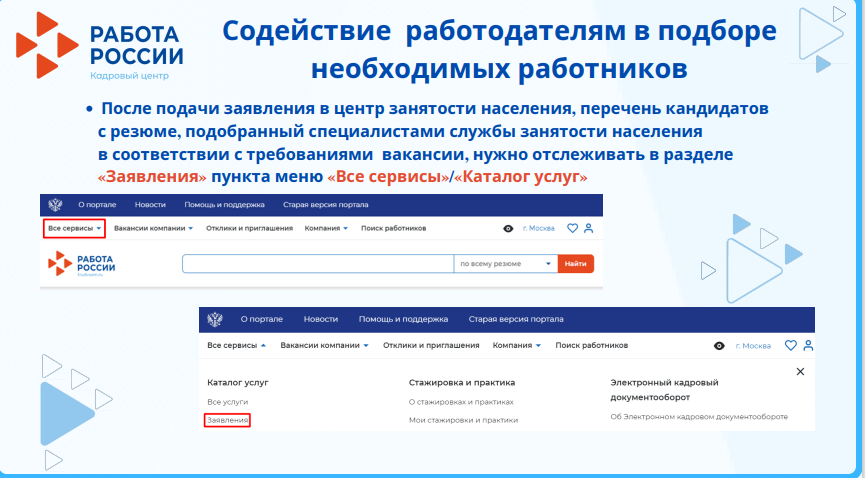Focus the resume search input field
Image resolution: width=866 pixels, height=478 pixels.
(318, 264)
